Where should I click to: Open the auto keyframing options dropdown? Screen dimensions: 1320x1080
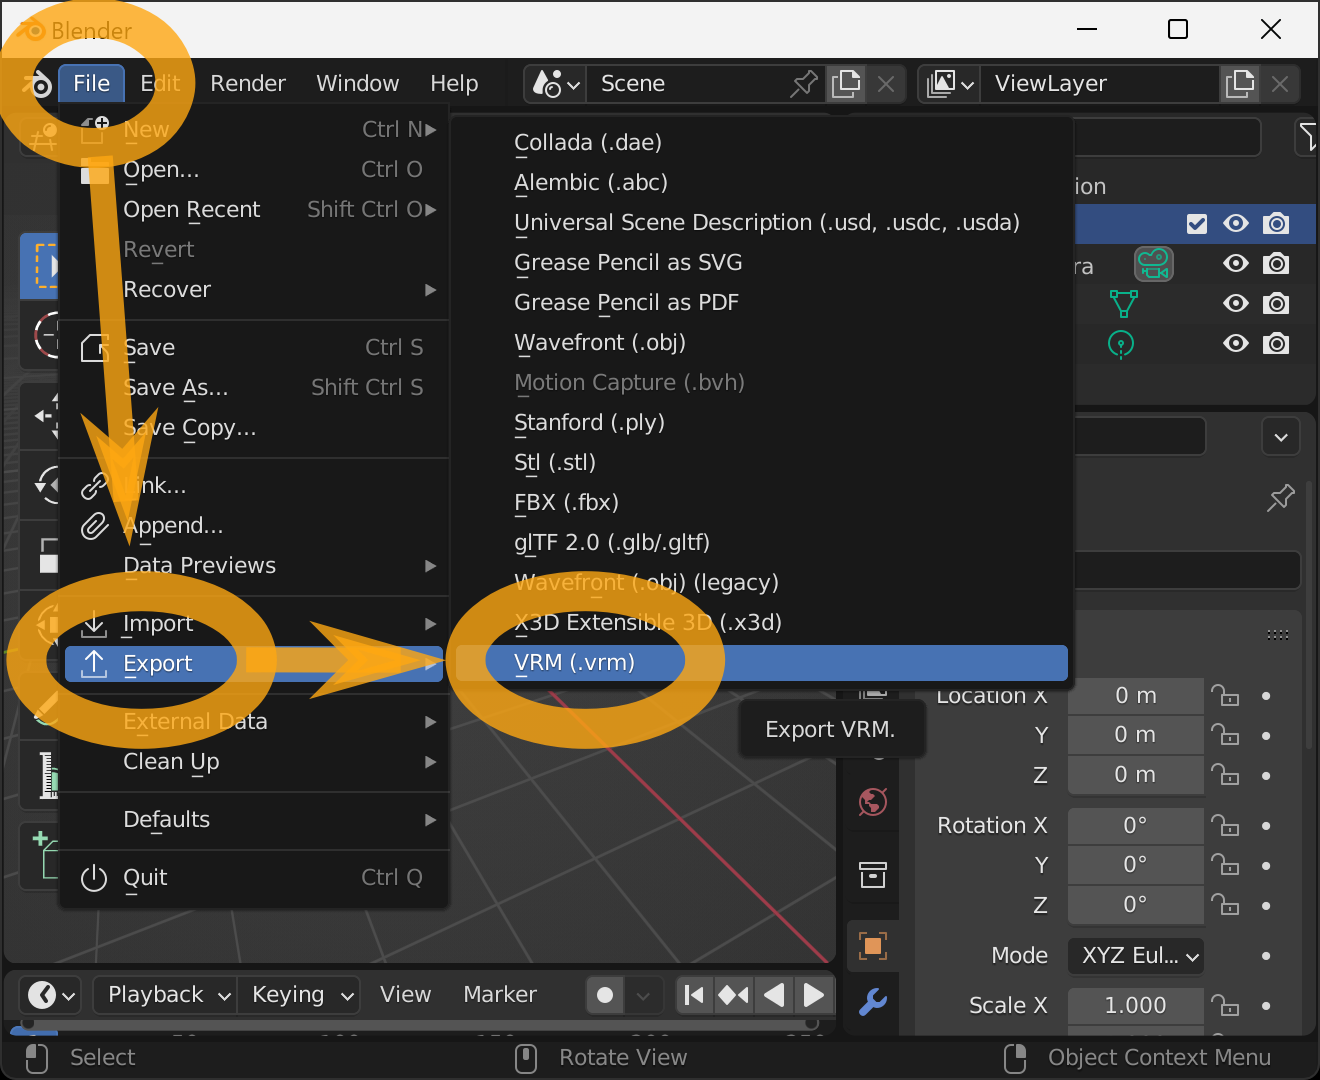coord(643,995)
